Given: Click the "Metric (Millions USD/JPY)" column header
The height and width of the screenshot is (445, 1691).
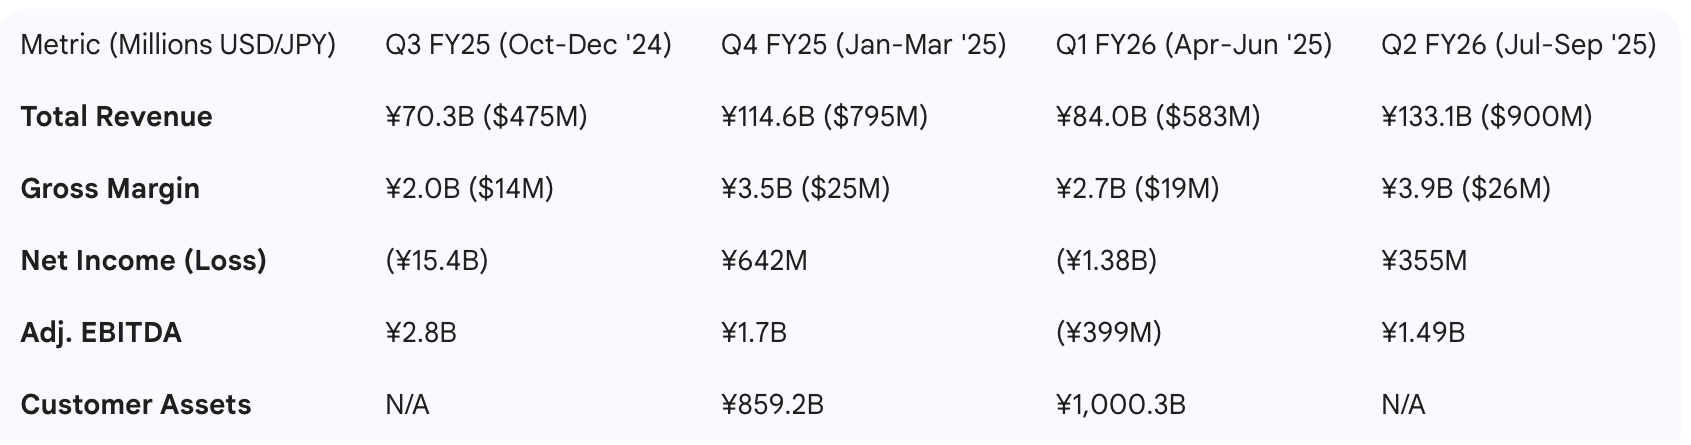Looking at the screenshot, I should pos(178,45).
